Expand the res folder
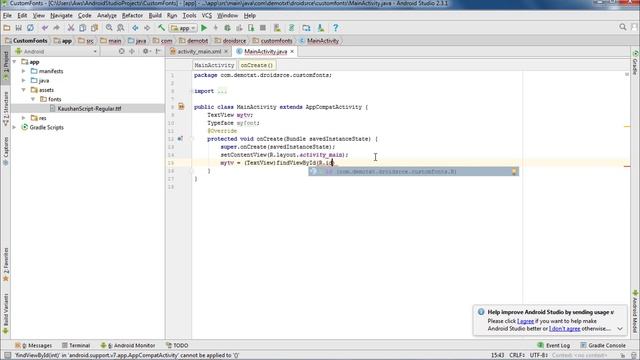The width and height of the screenshot is (640, 360). tap(24, 118)
